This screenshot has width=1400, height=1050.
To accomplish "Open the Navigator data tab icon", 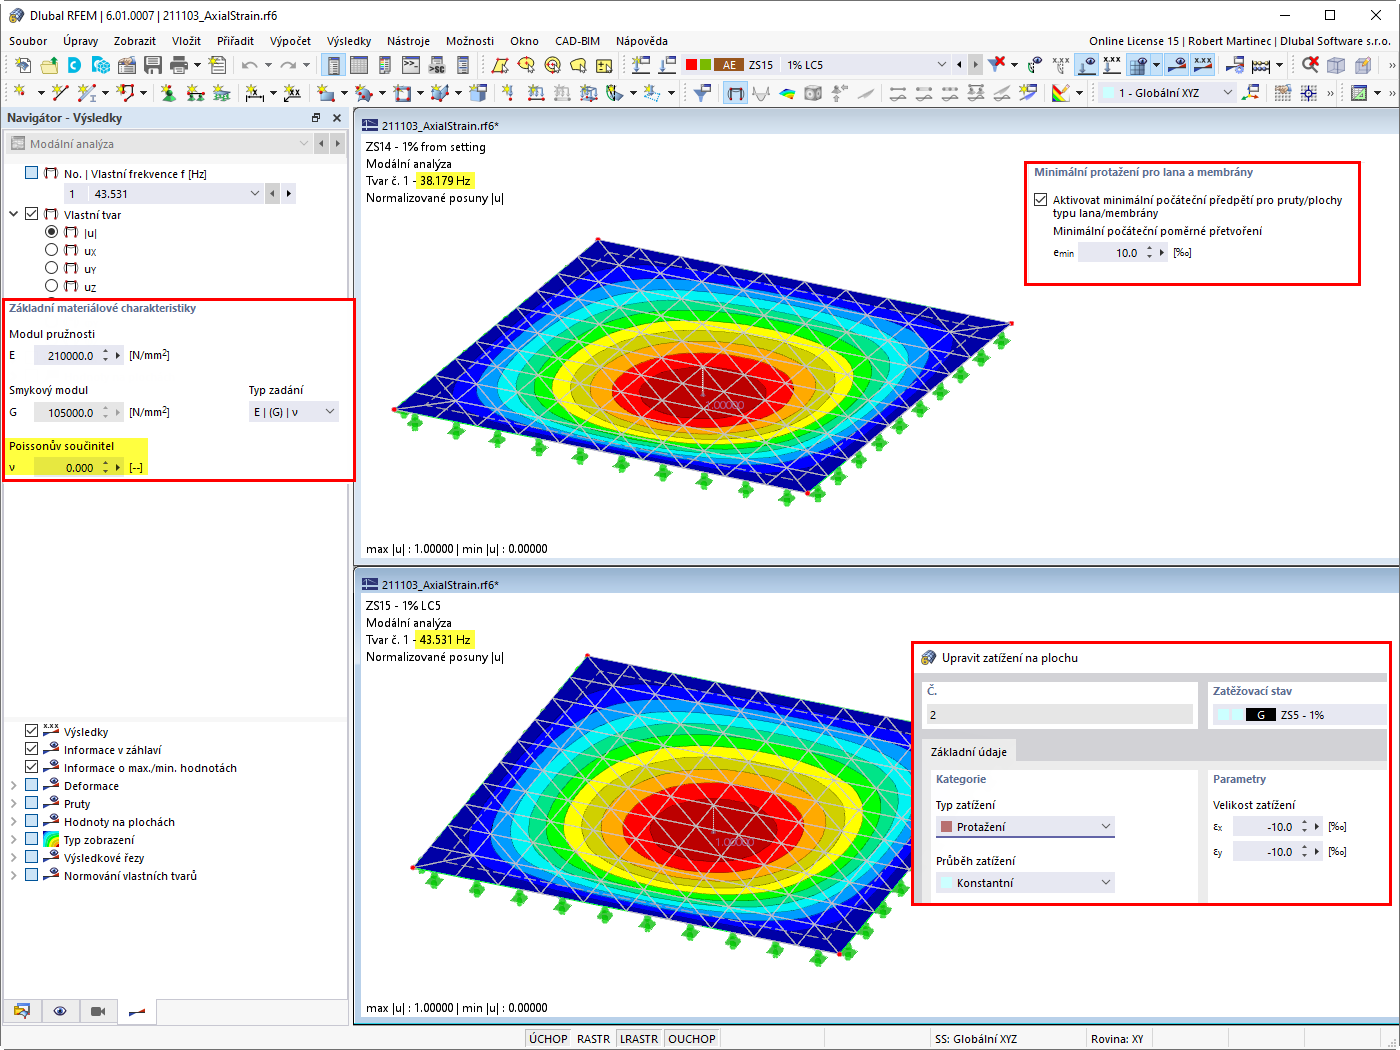I will pos(22,1011).
